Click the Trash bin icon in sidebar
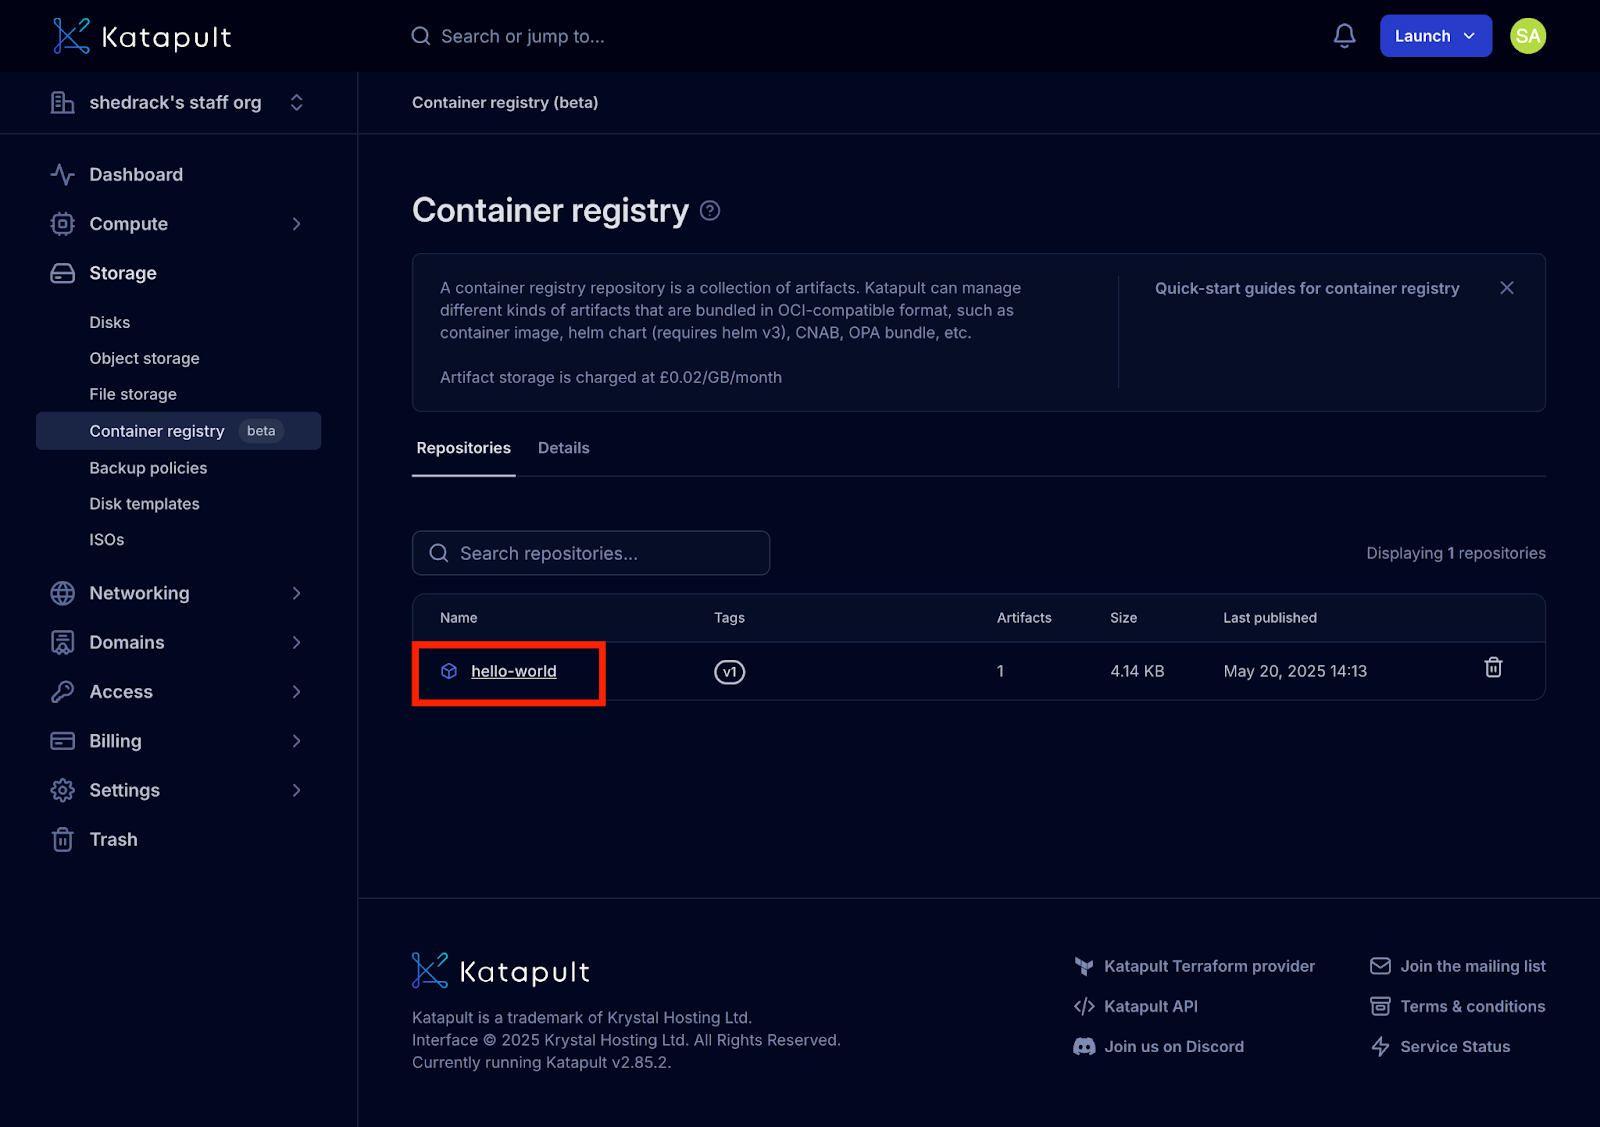Screen dimensions: 1600x1127 click(62, 839)
